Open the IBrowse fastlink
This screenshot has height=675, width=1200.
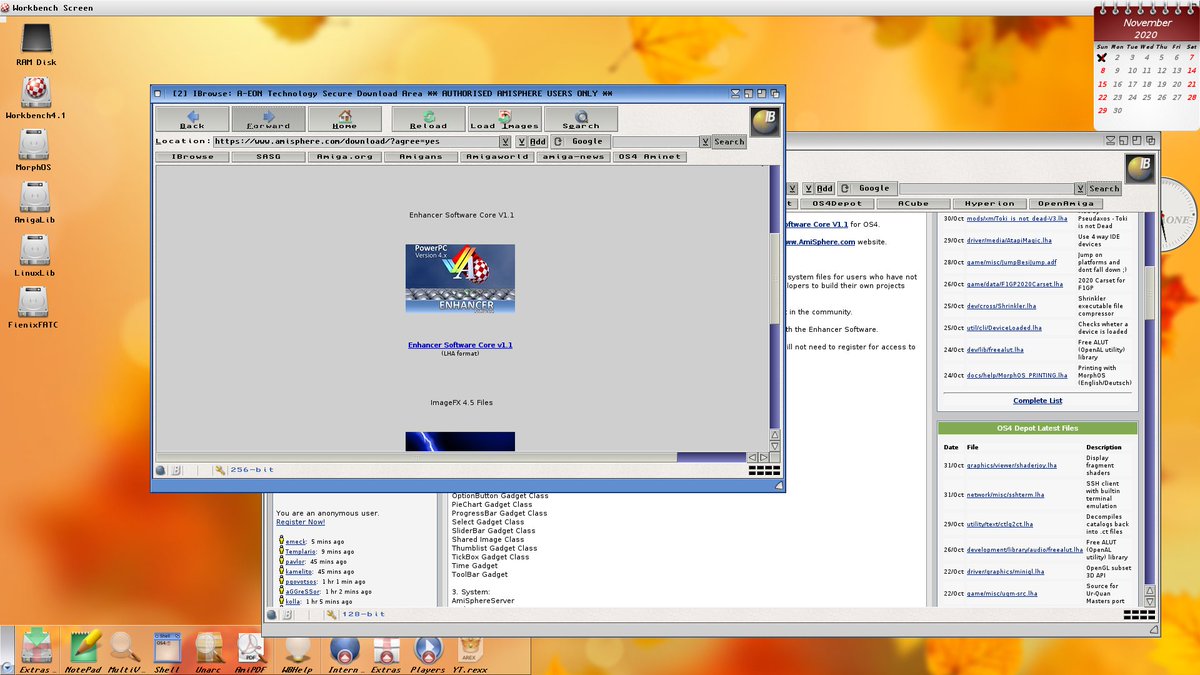point(192,157)
